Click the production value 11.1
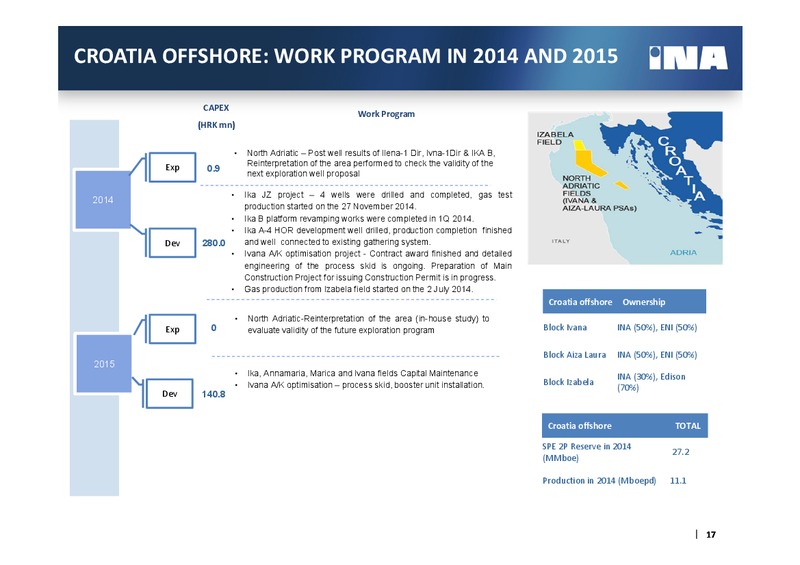Screen dimensions: 800x565 [x=678, y=480]
